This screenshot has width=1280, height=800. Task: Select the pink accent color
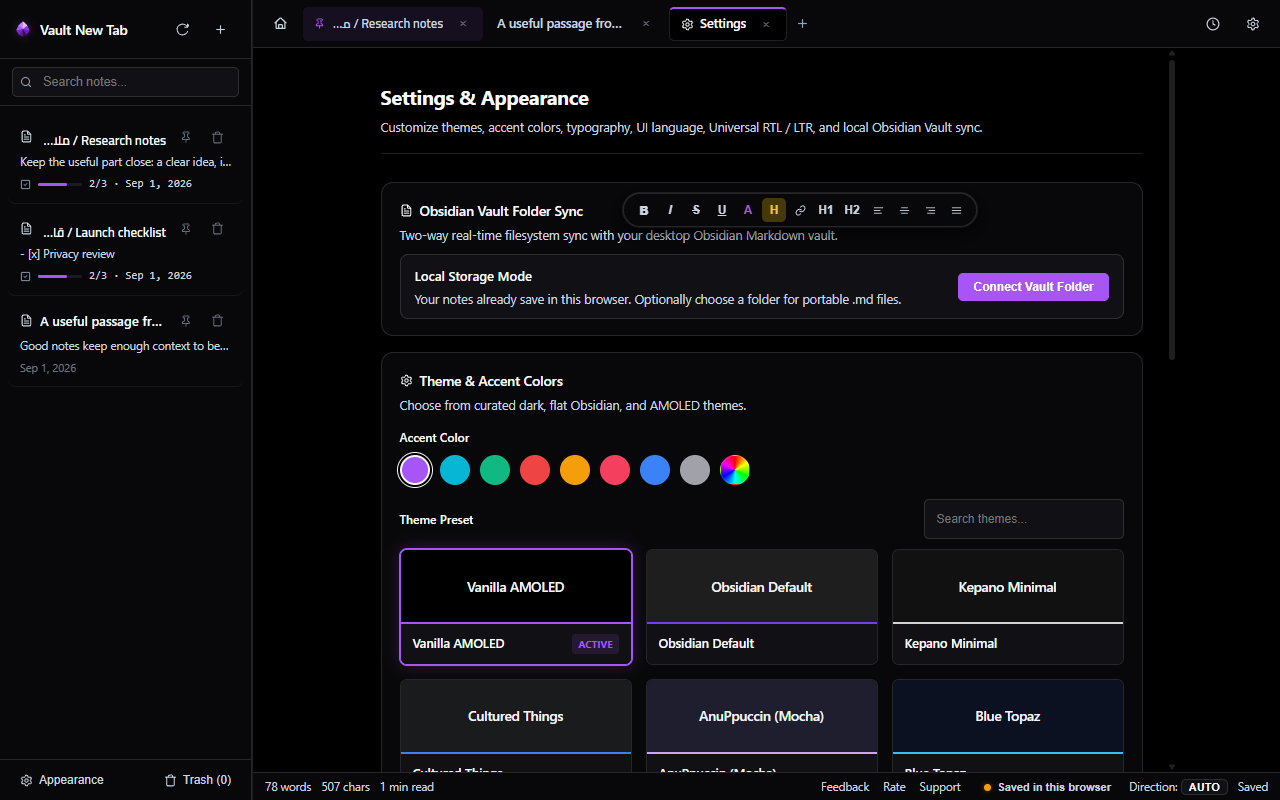615,470
